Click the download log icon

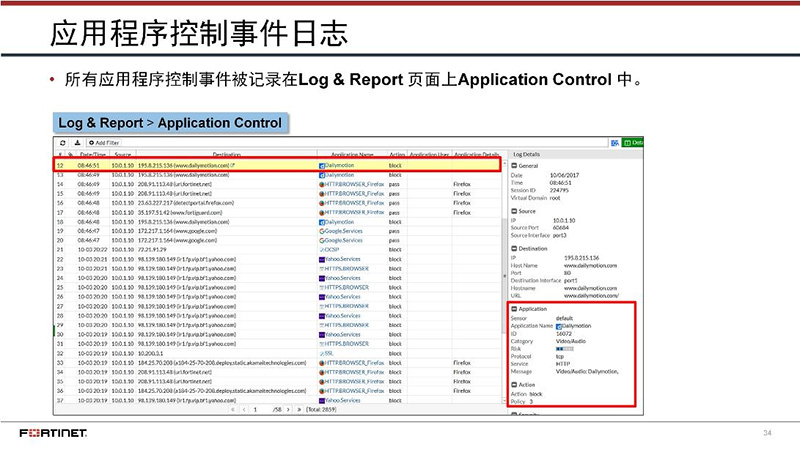[77, 143]
